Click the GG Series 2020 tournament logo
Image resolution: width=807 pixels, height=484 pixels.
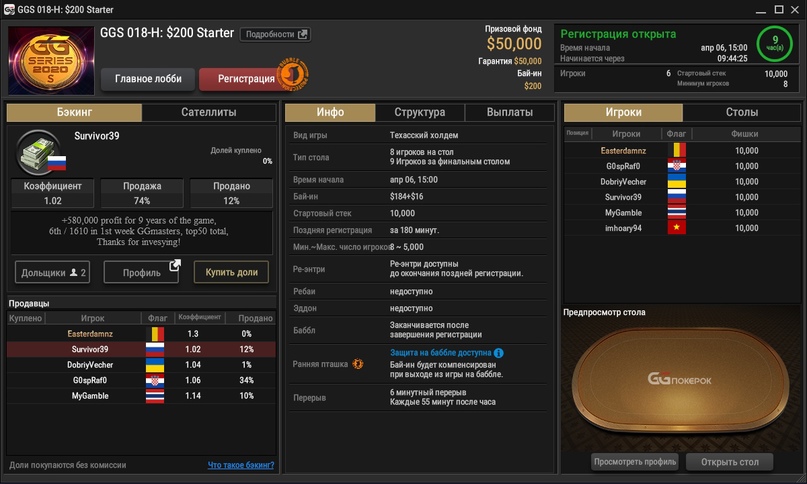pos(50,59)
